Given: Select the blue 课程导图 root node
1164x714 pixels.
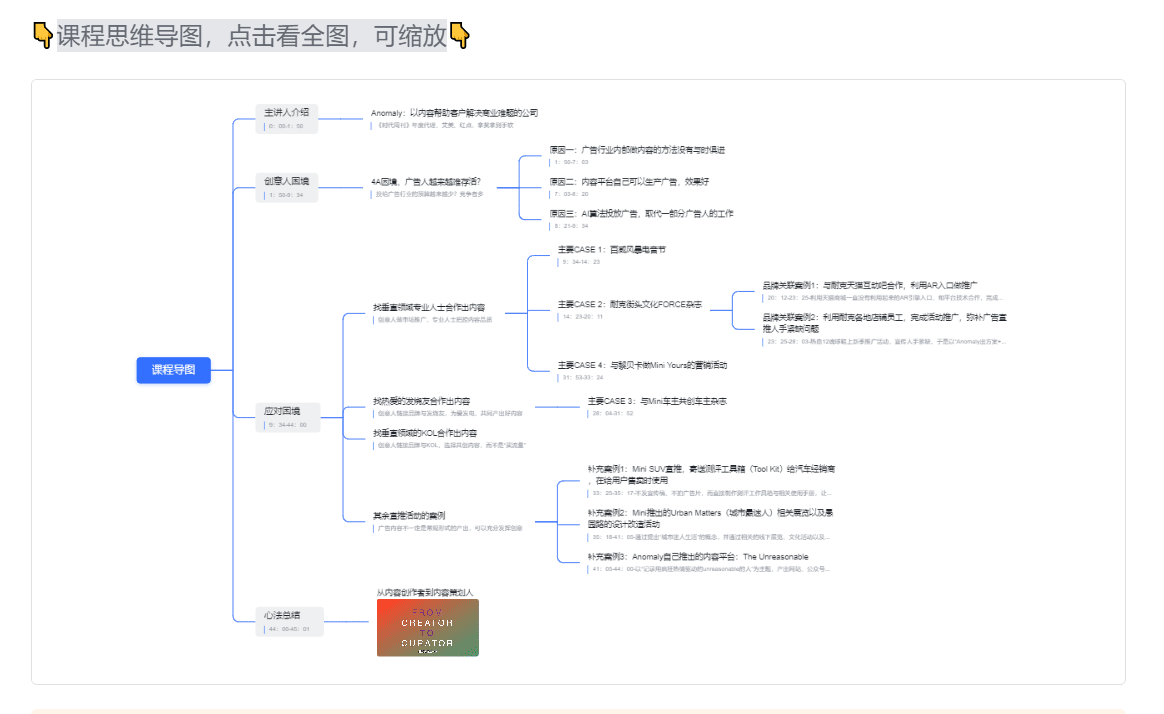Looking at the screenshot, I should pyautogui.click(x=174, y=370).
